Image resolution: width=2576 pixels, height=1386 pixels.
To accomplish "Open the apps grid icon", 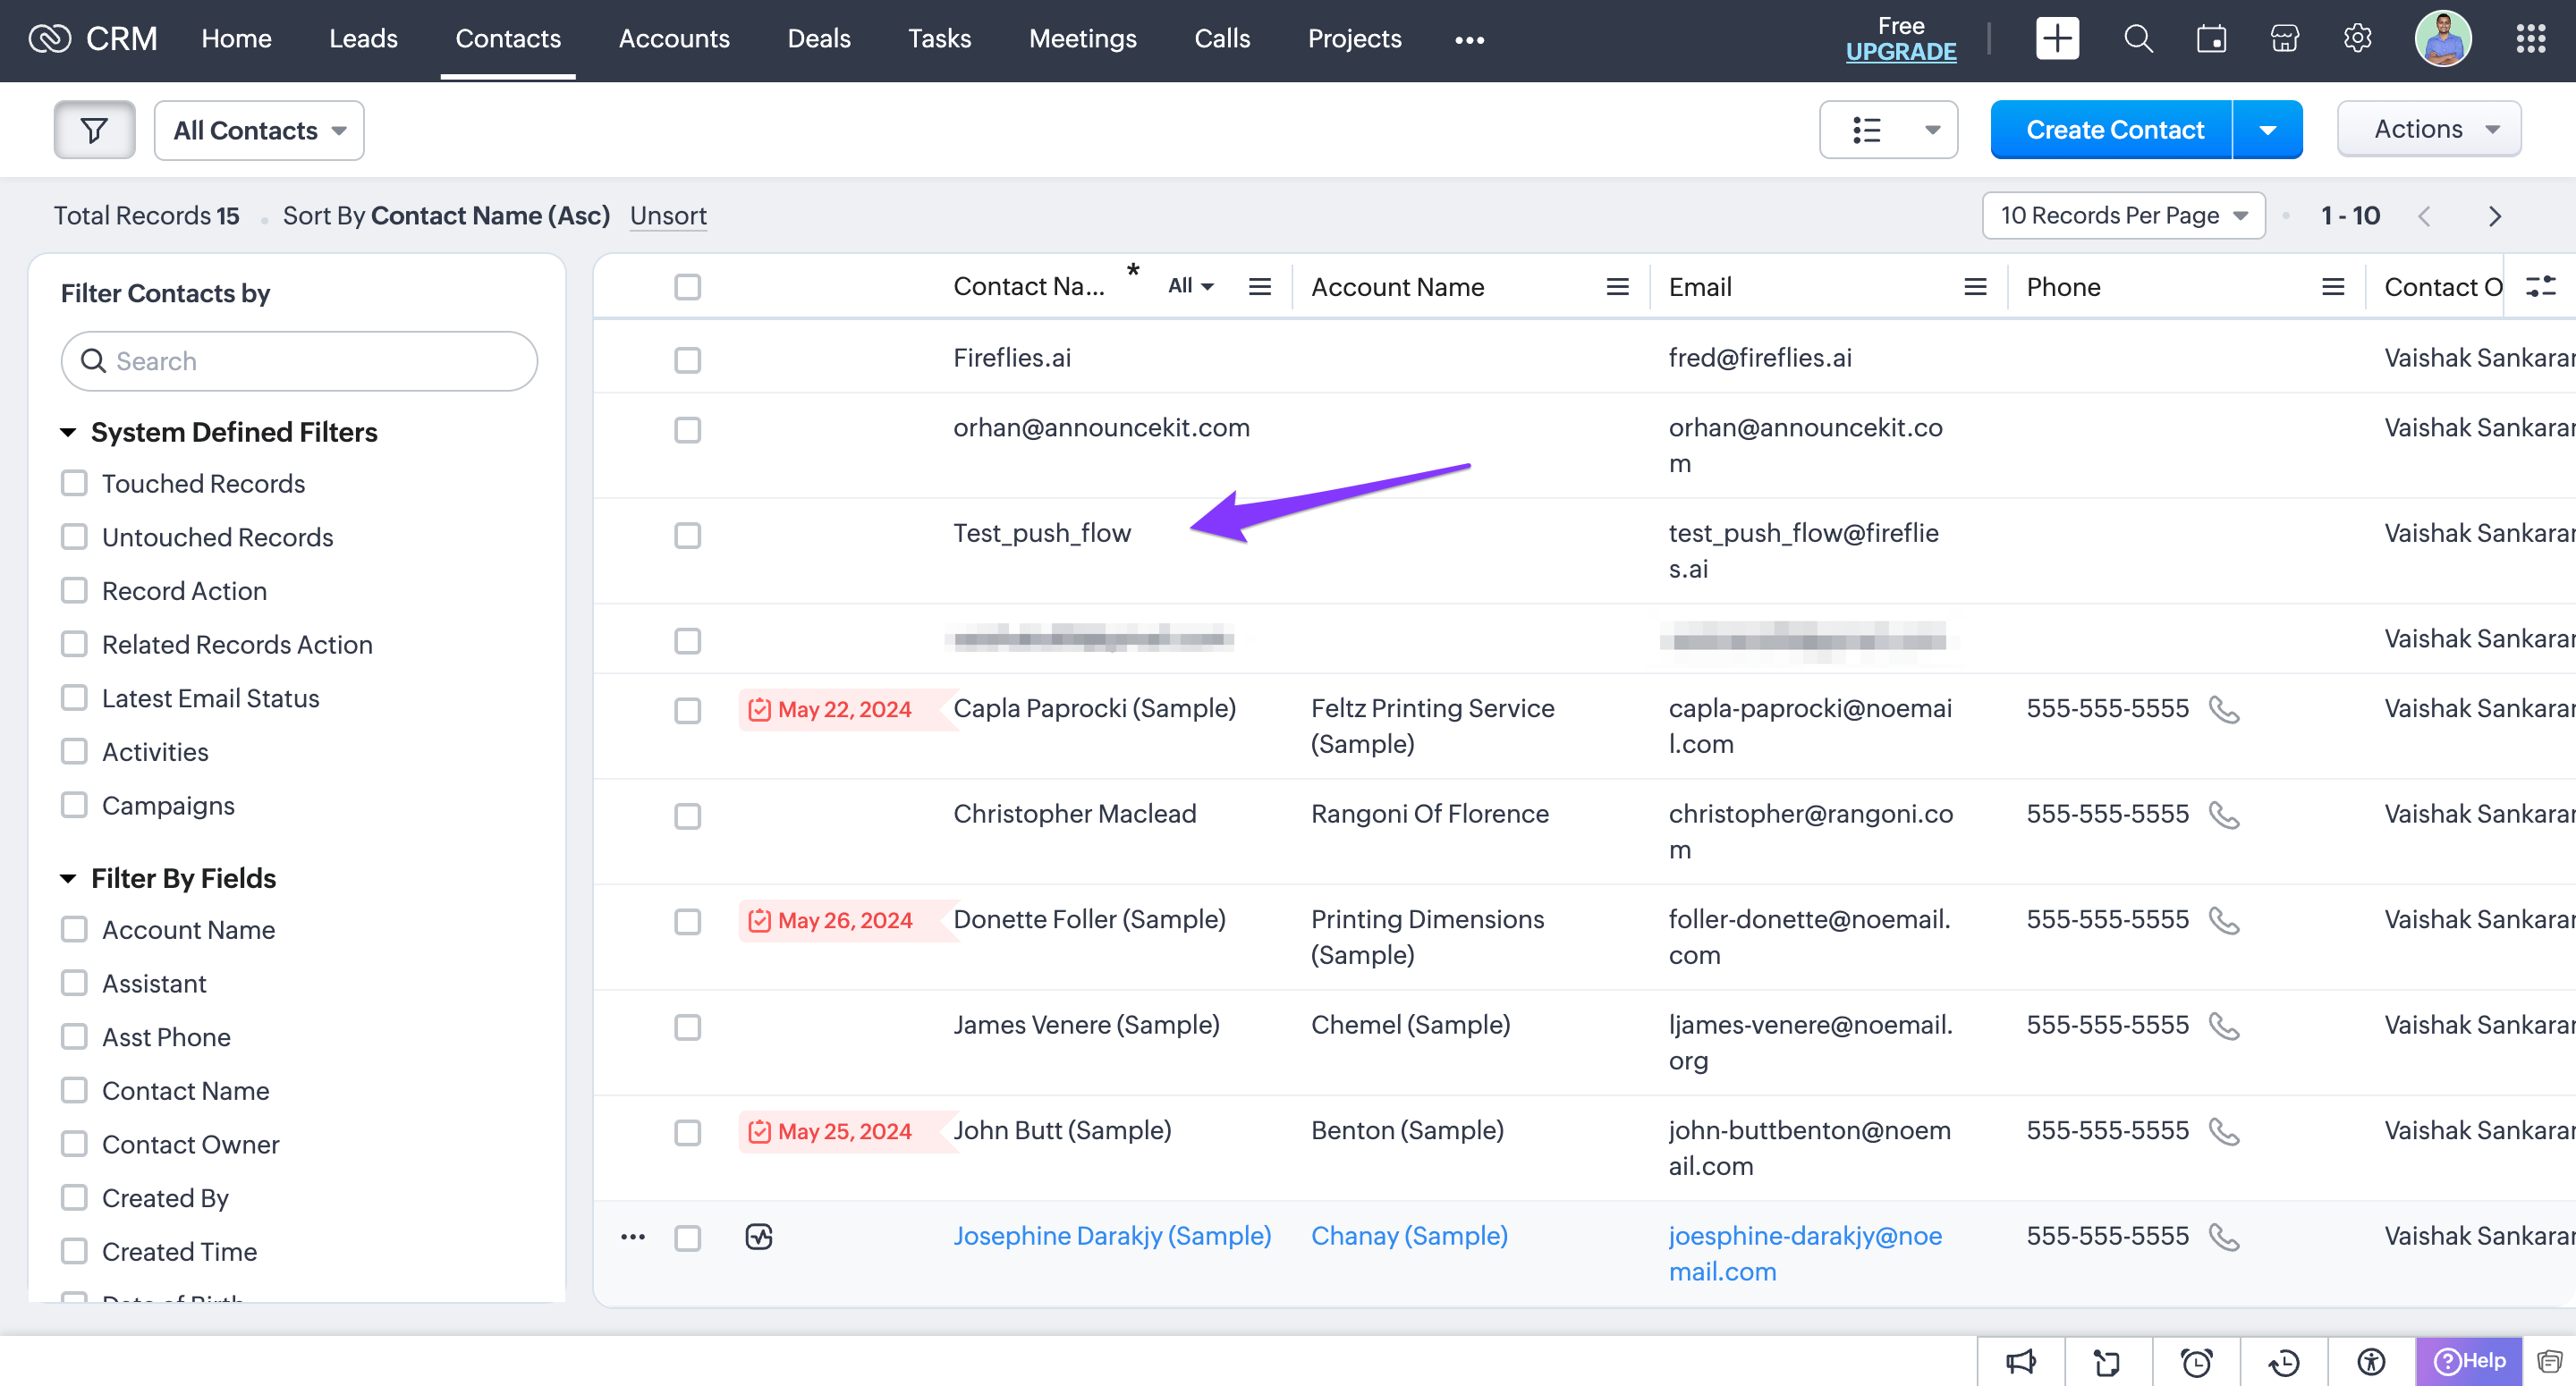I will point(2530,39).
